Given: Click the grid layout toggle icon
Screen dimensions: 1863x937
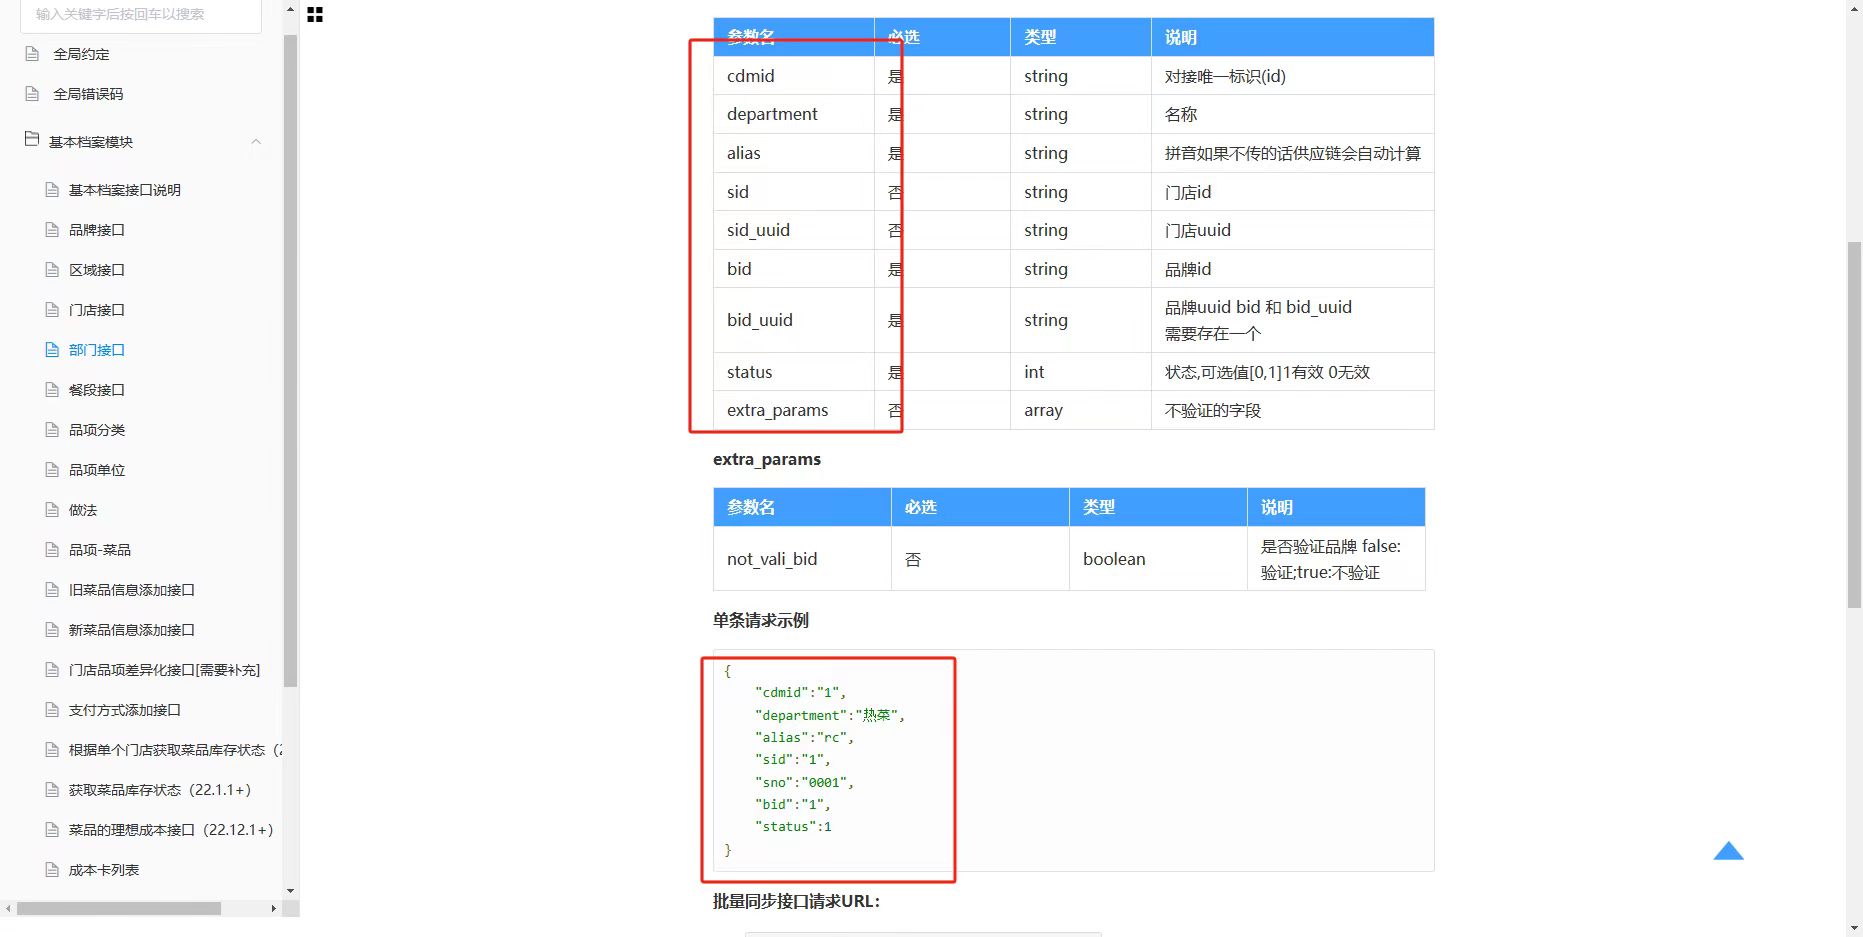Looking at the screenshot, I should coord(315,15).
